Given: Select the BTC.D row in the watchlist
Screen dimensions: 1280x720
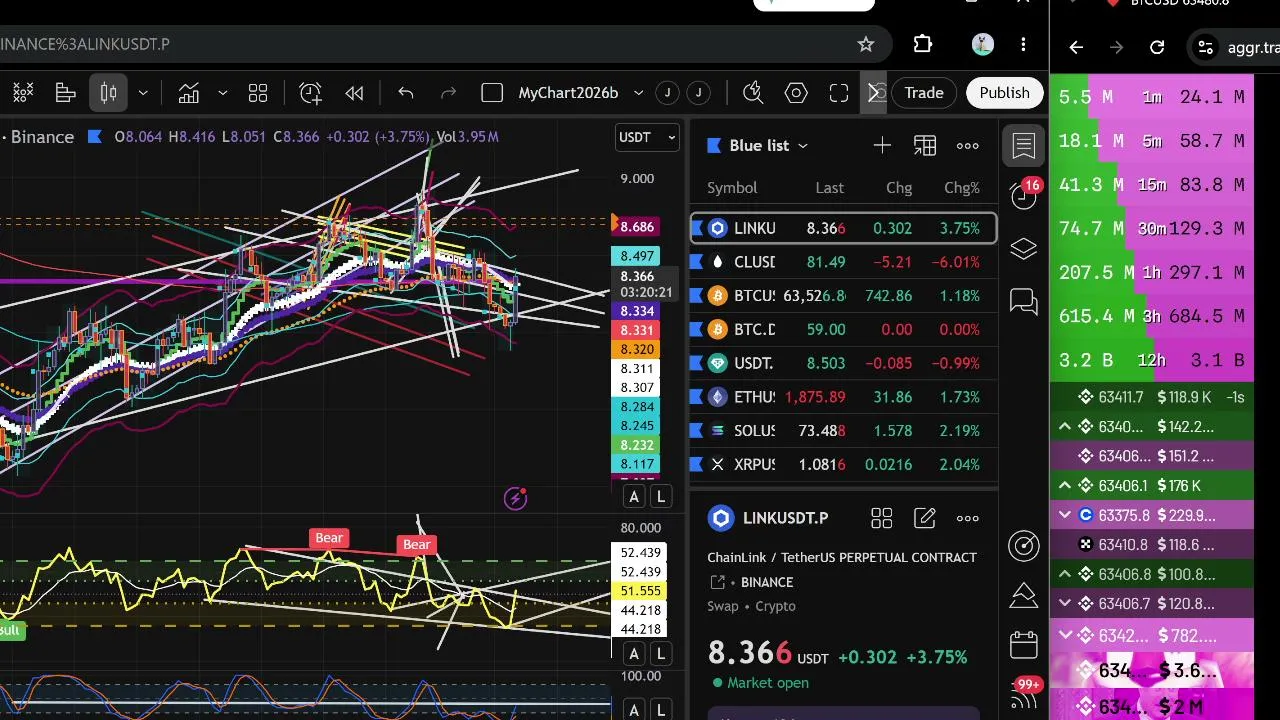Looking at the screenshot, I should [844, 329].
